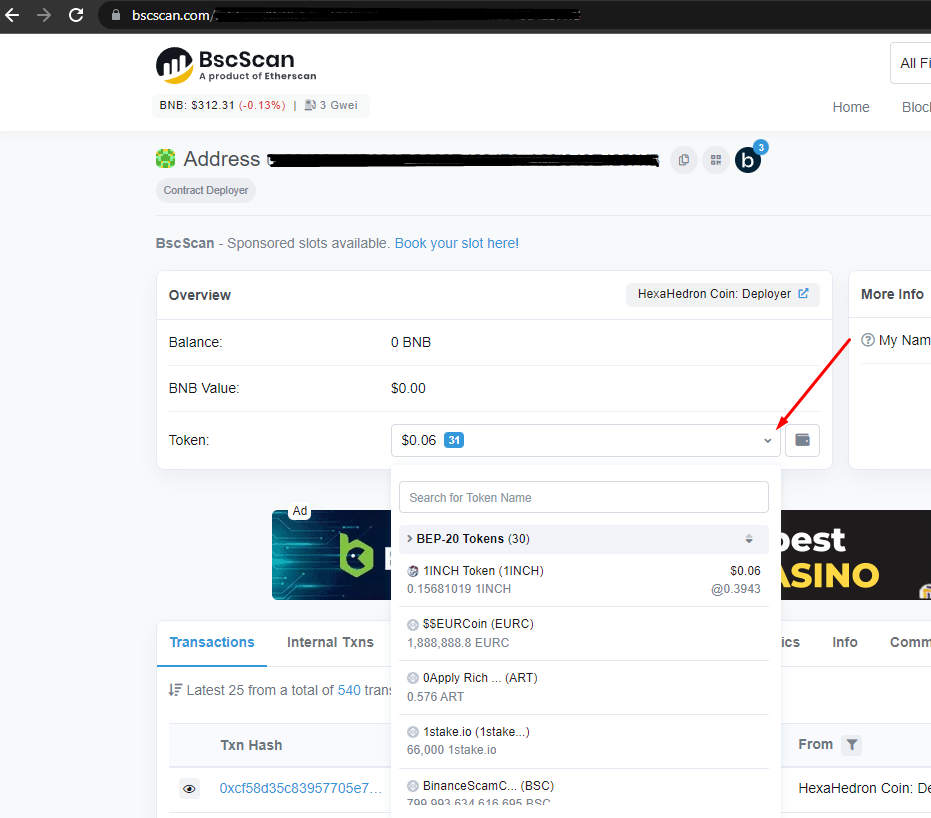View site info via the padlock icon
The image size is (931, 818).
pos(116,15)
